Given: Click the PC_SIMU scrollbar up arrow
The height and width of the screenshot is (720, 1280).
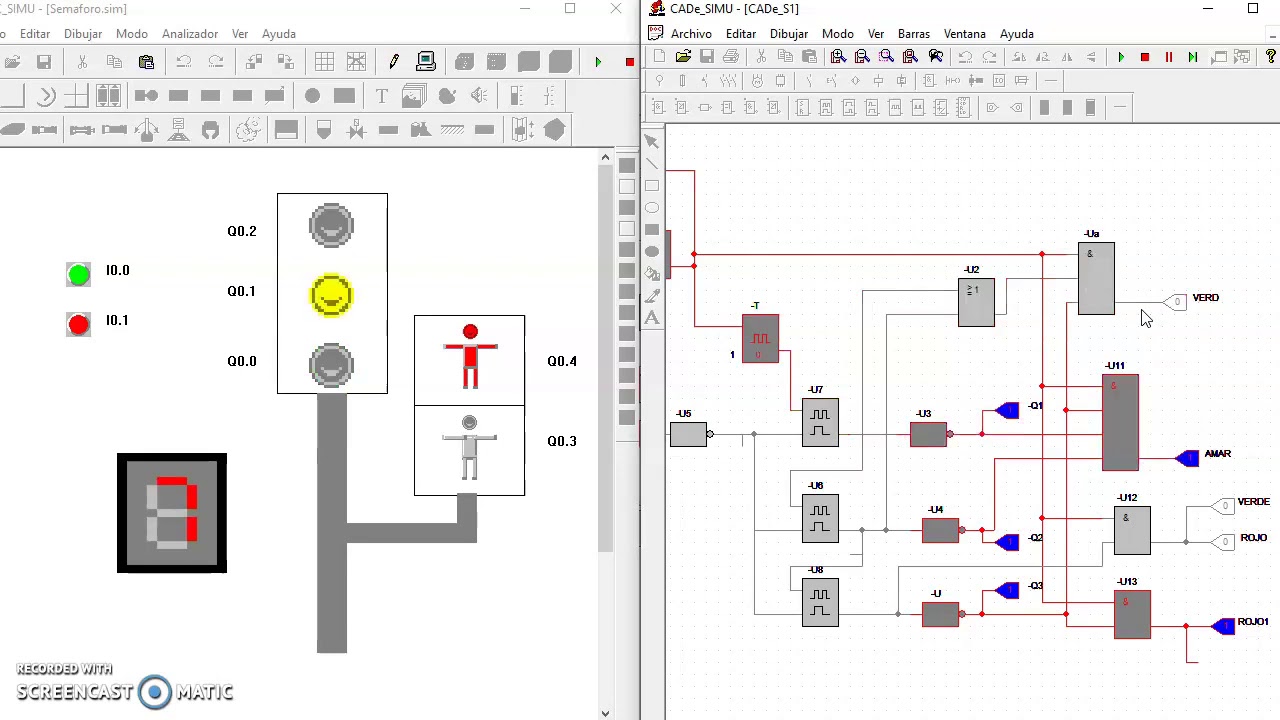Looking at the screenshot, I should click(606, 157).
